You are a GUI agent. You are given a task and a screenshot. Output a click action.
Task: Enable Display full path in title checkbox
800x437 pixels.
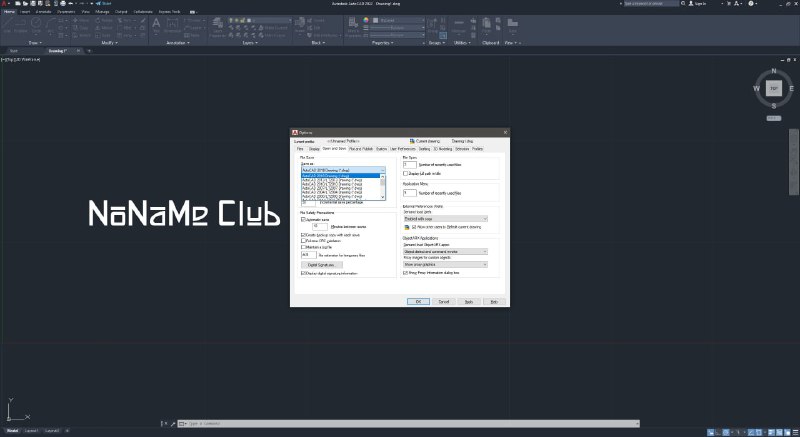(x=406, y=174)
